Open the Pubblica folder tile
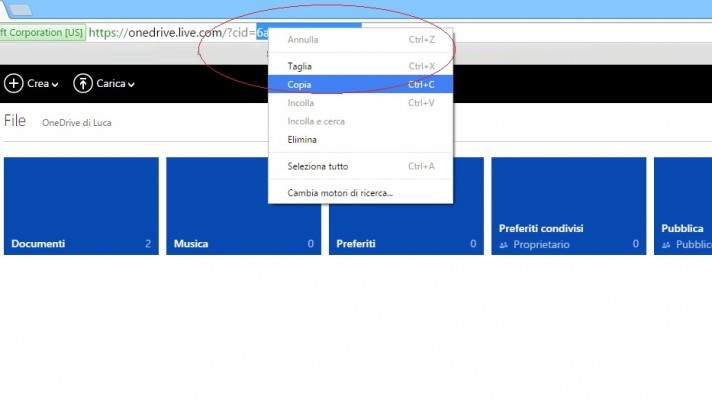Screen dimensions: 712x400 pos(683,206)
